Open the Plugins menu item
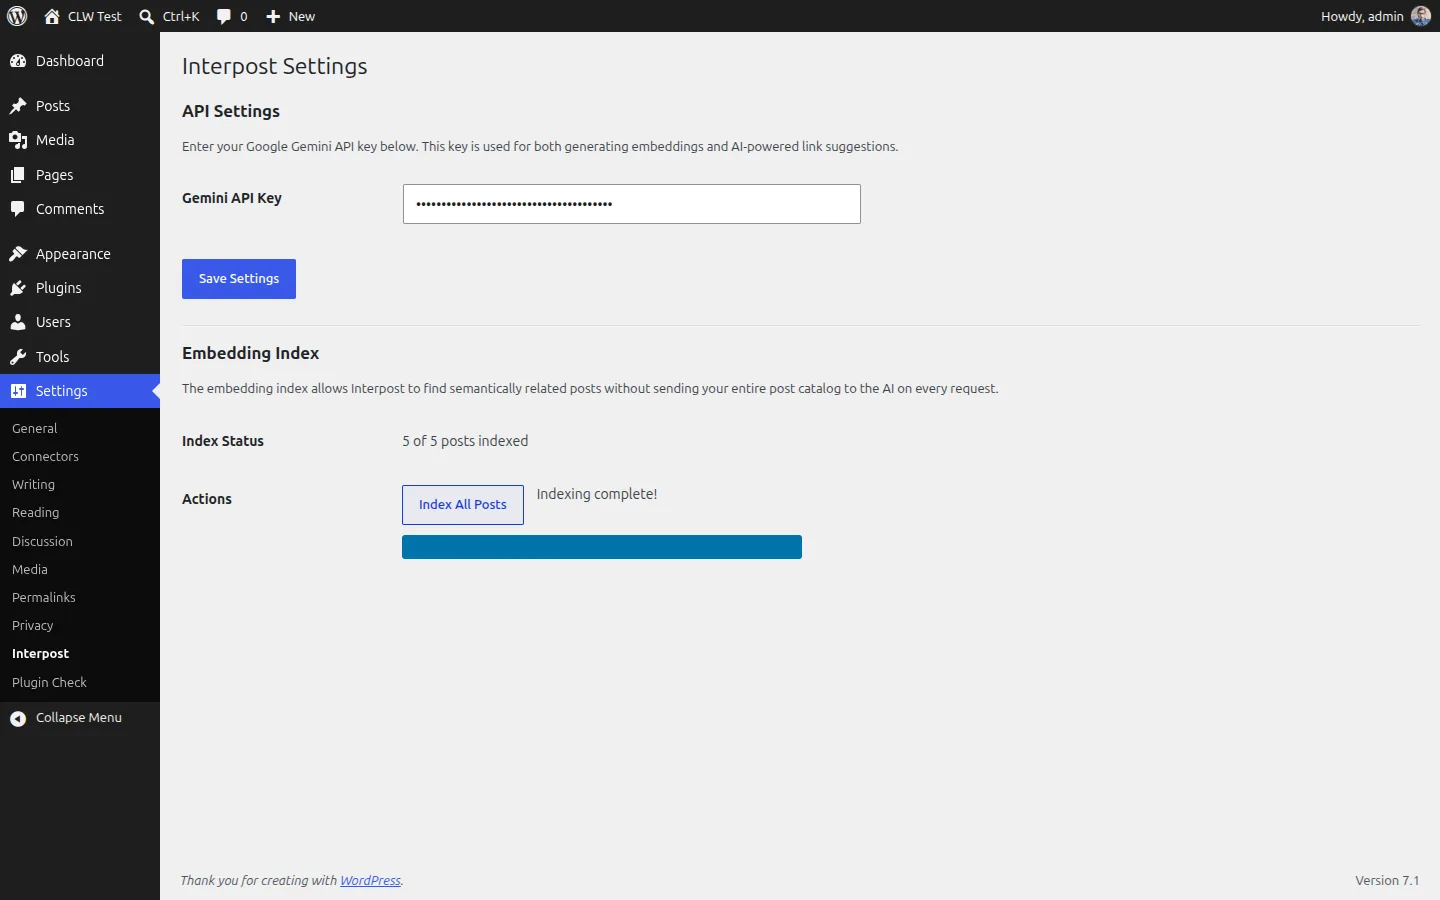Screen dimensions: 1440x900 [80, 288]
